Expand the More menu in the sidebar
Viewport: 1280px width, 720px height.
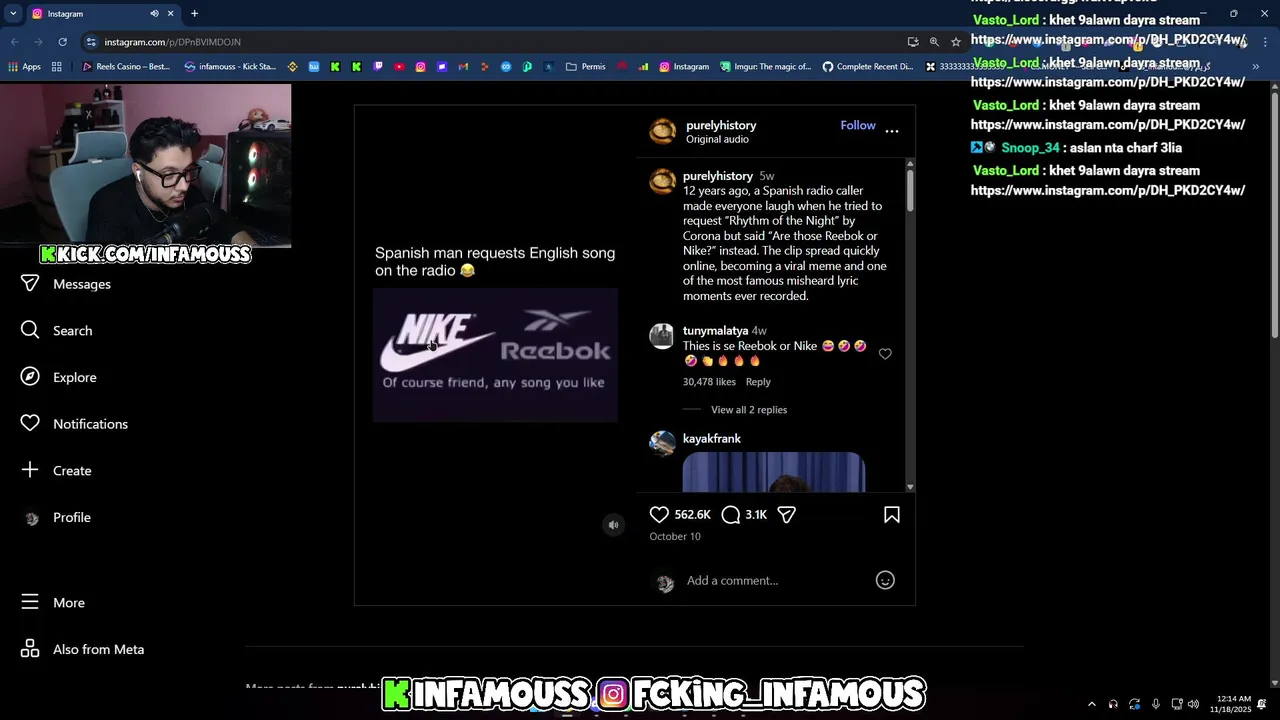tap(53, 602)
